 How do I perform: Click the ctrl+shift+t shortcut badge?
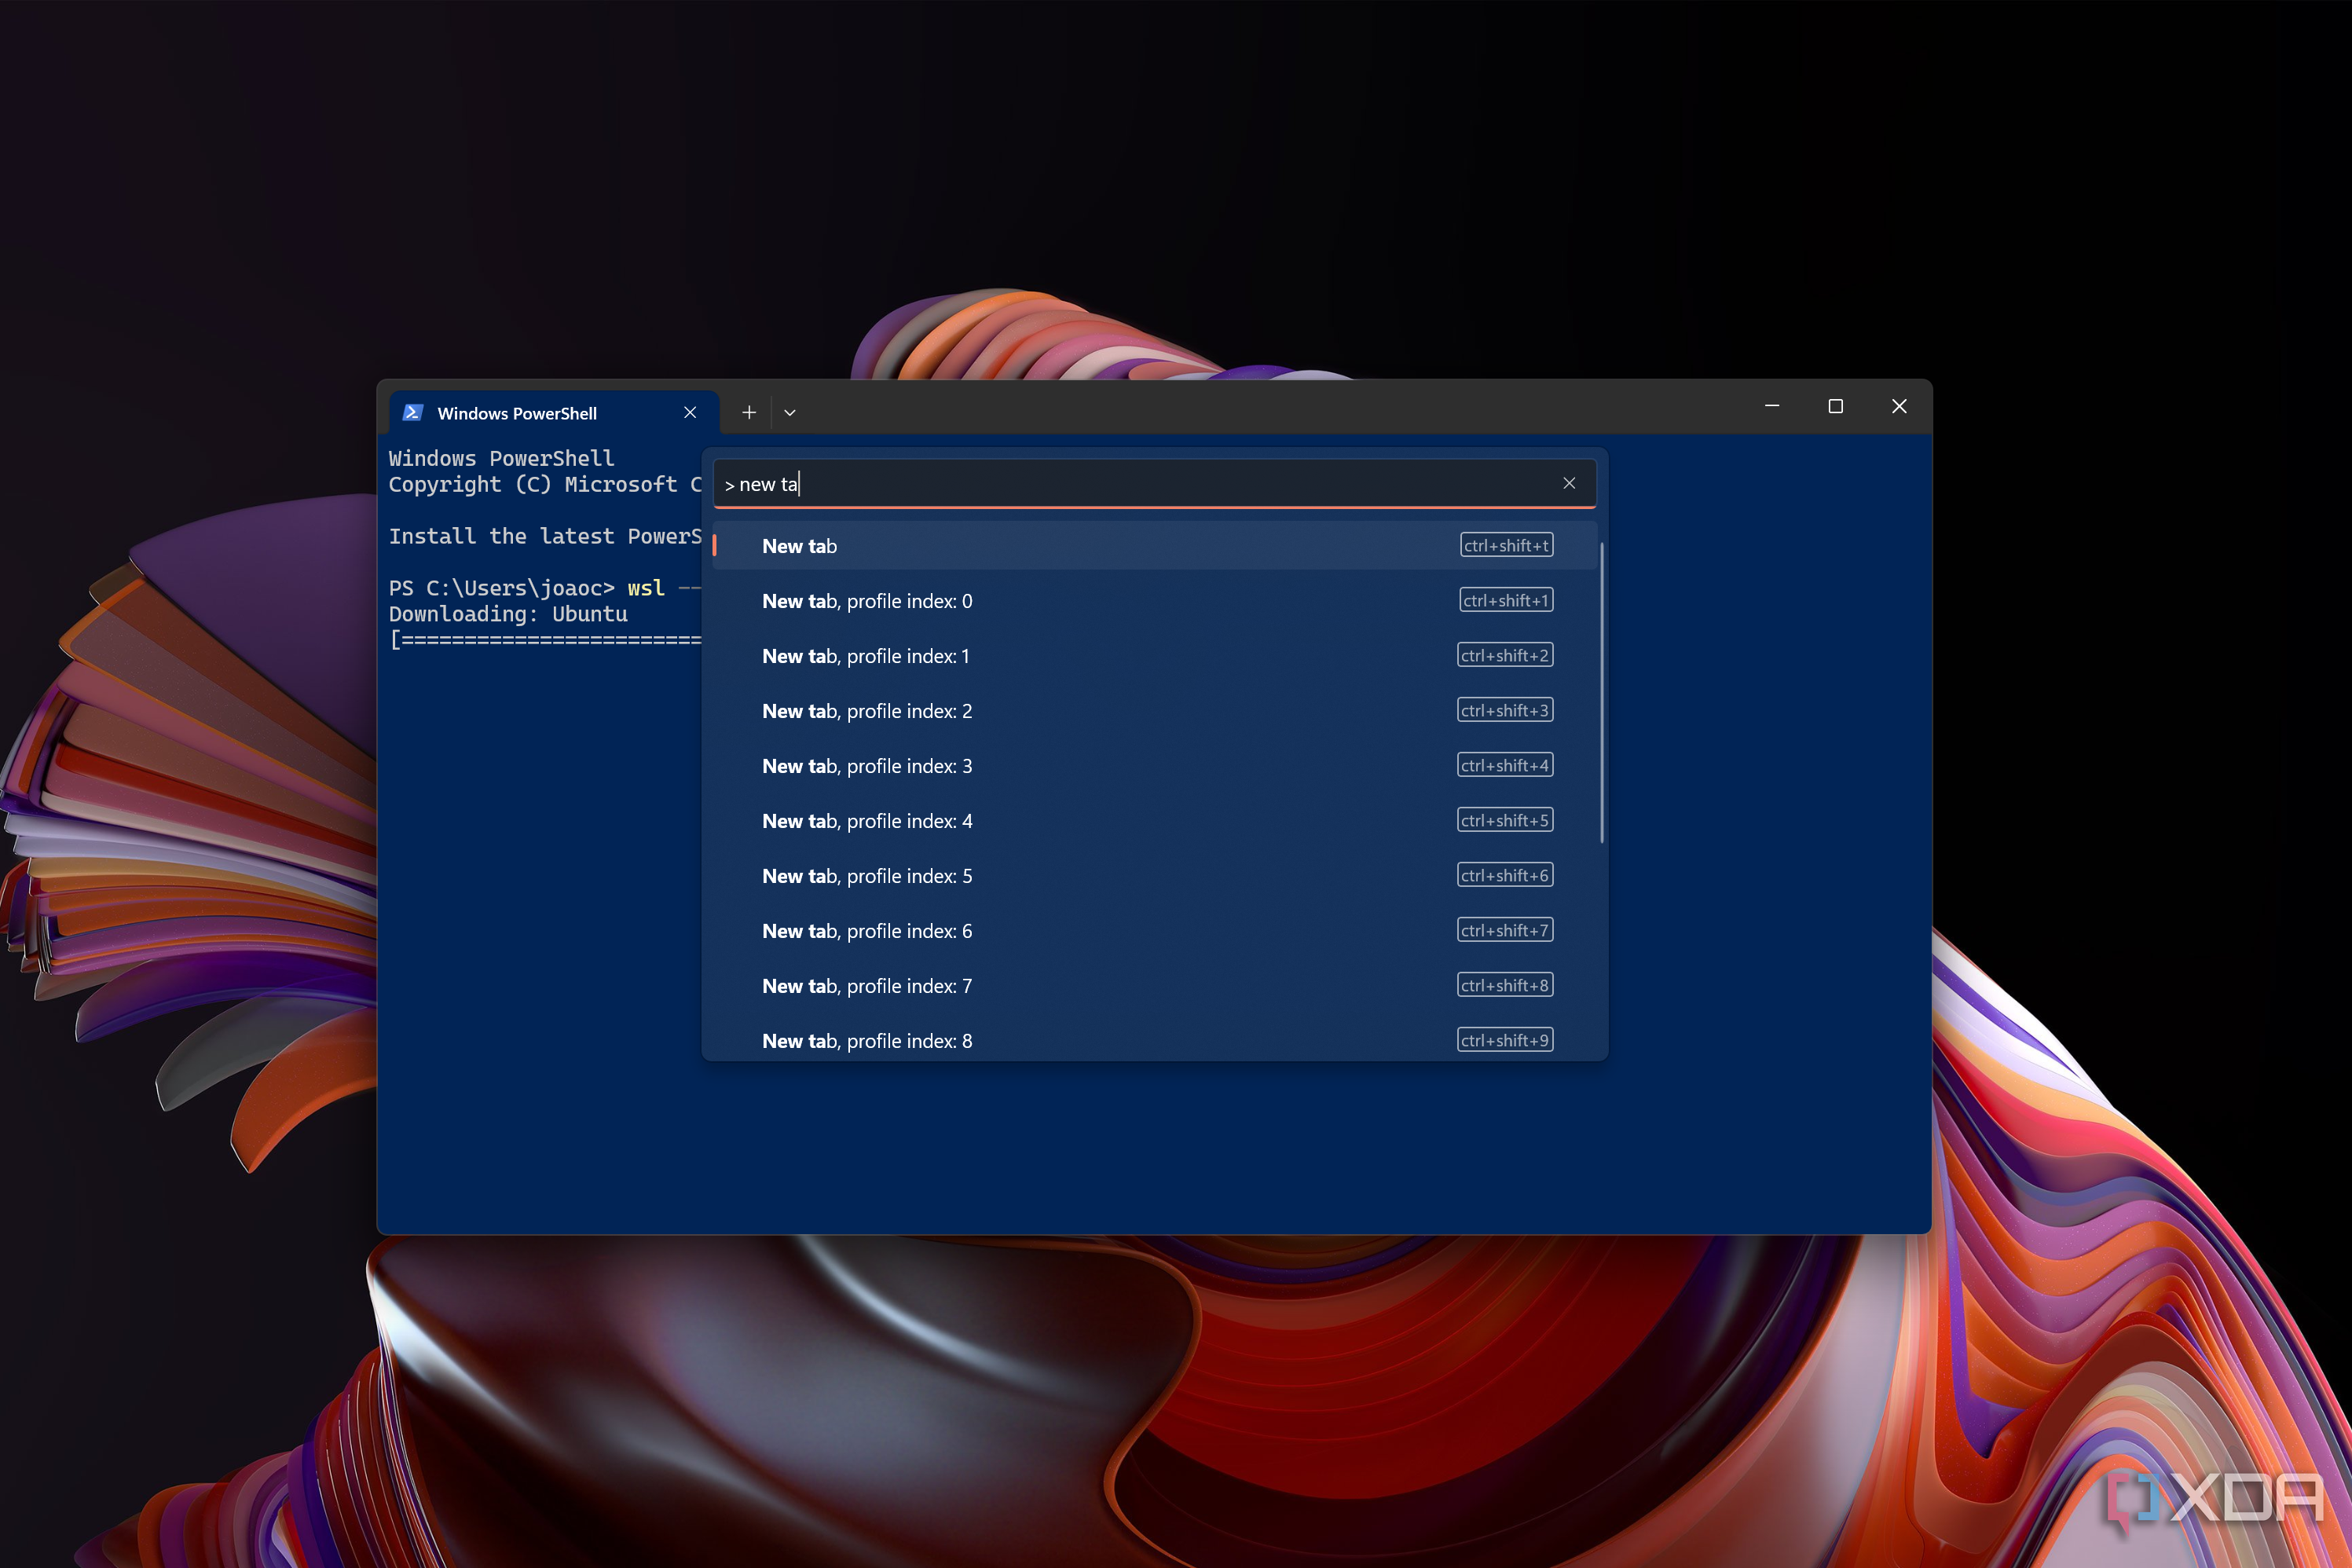(1506, 545)
